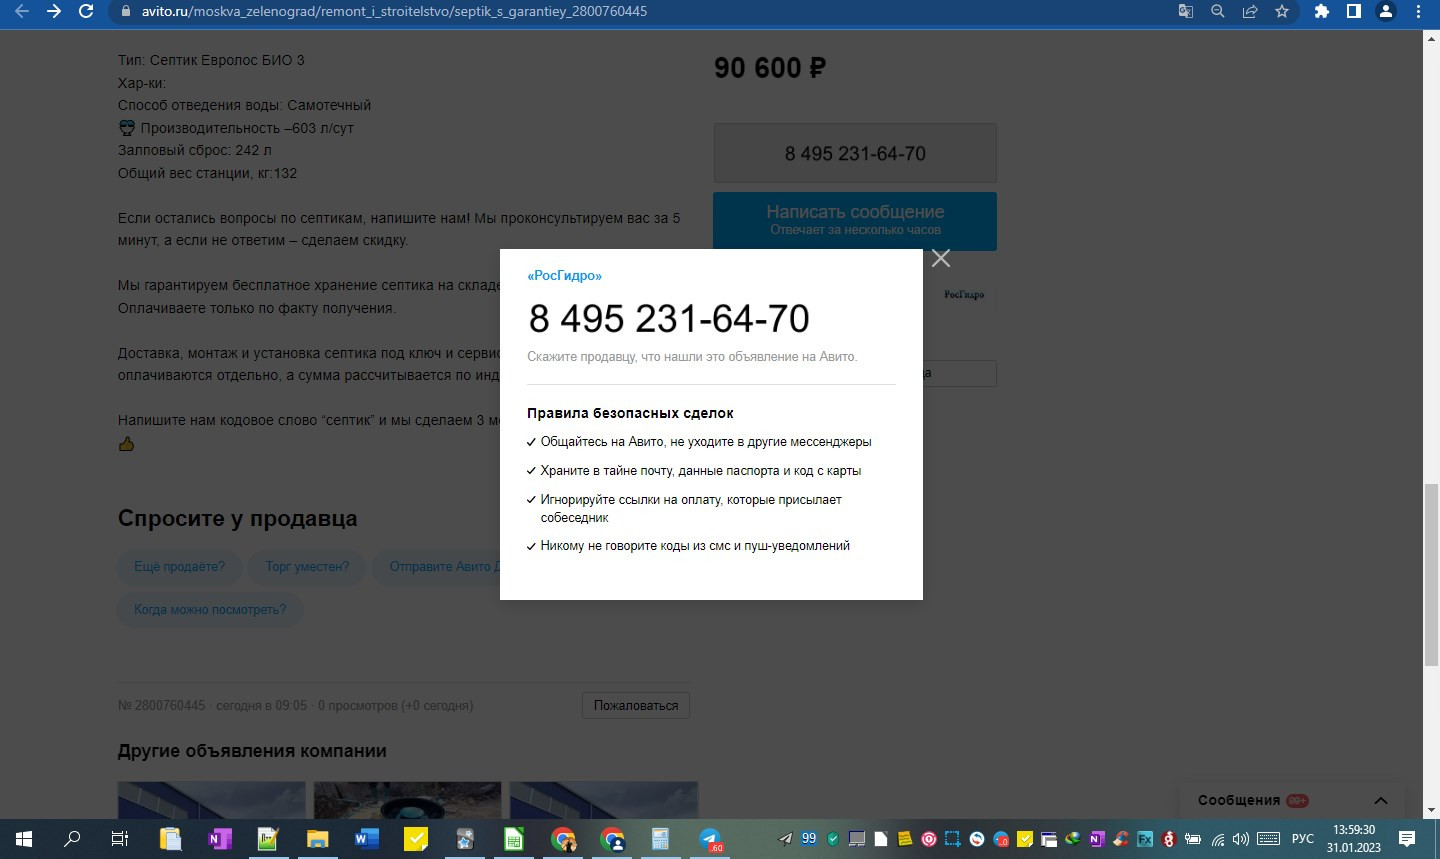The image size is (1440, 859).
Task: Open Chrome extensions puzzle icon
Action: point(1322,12)
